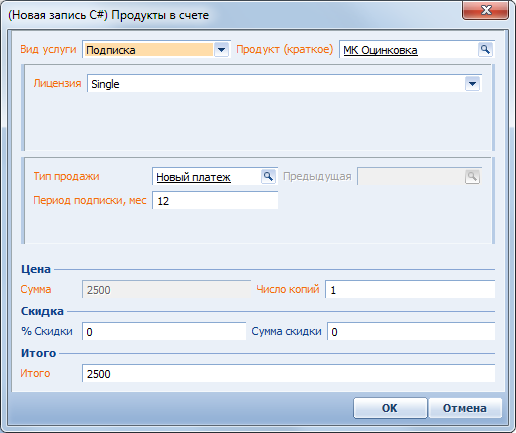This screenshot has height=433, width=516.
Task: Click the dialog title bar text
Action: tap(109, 15)
